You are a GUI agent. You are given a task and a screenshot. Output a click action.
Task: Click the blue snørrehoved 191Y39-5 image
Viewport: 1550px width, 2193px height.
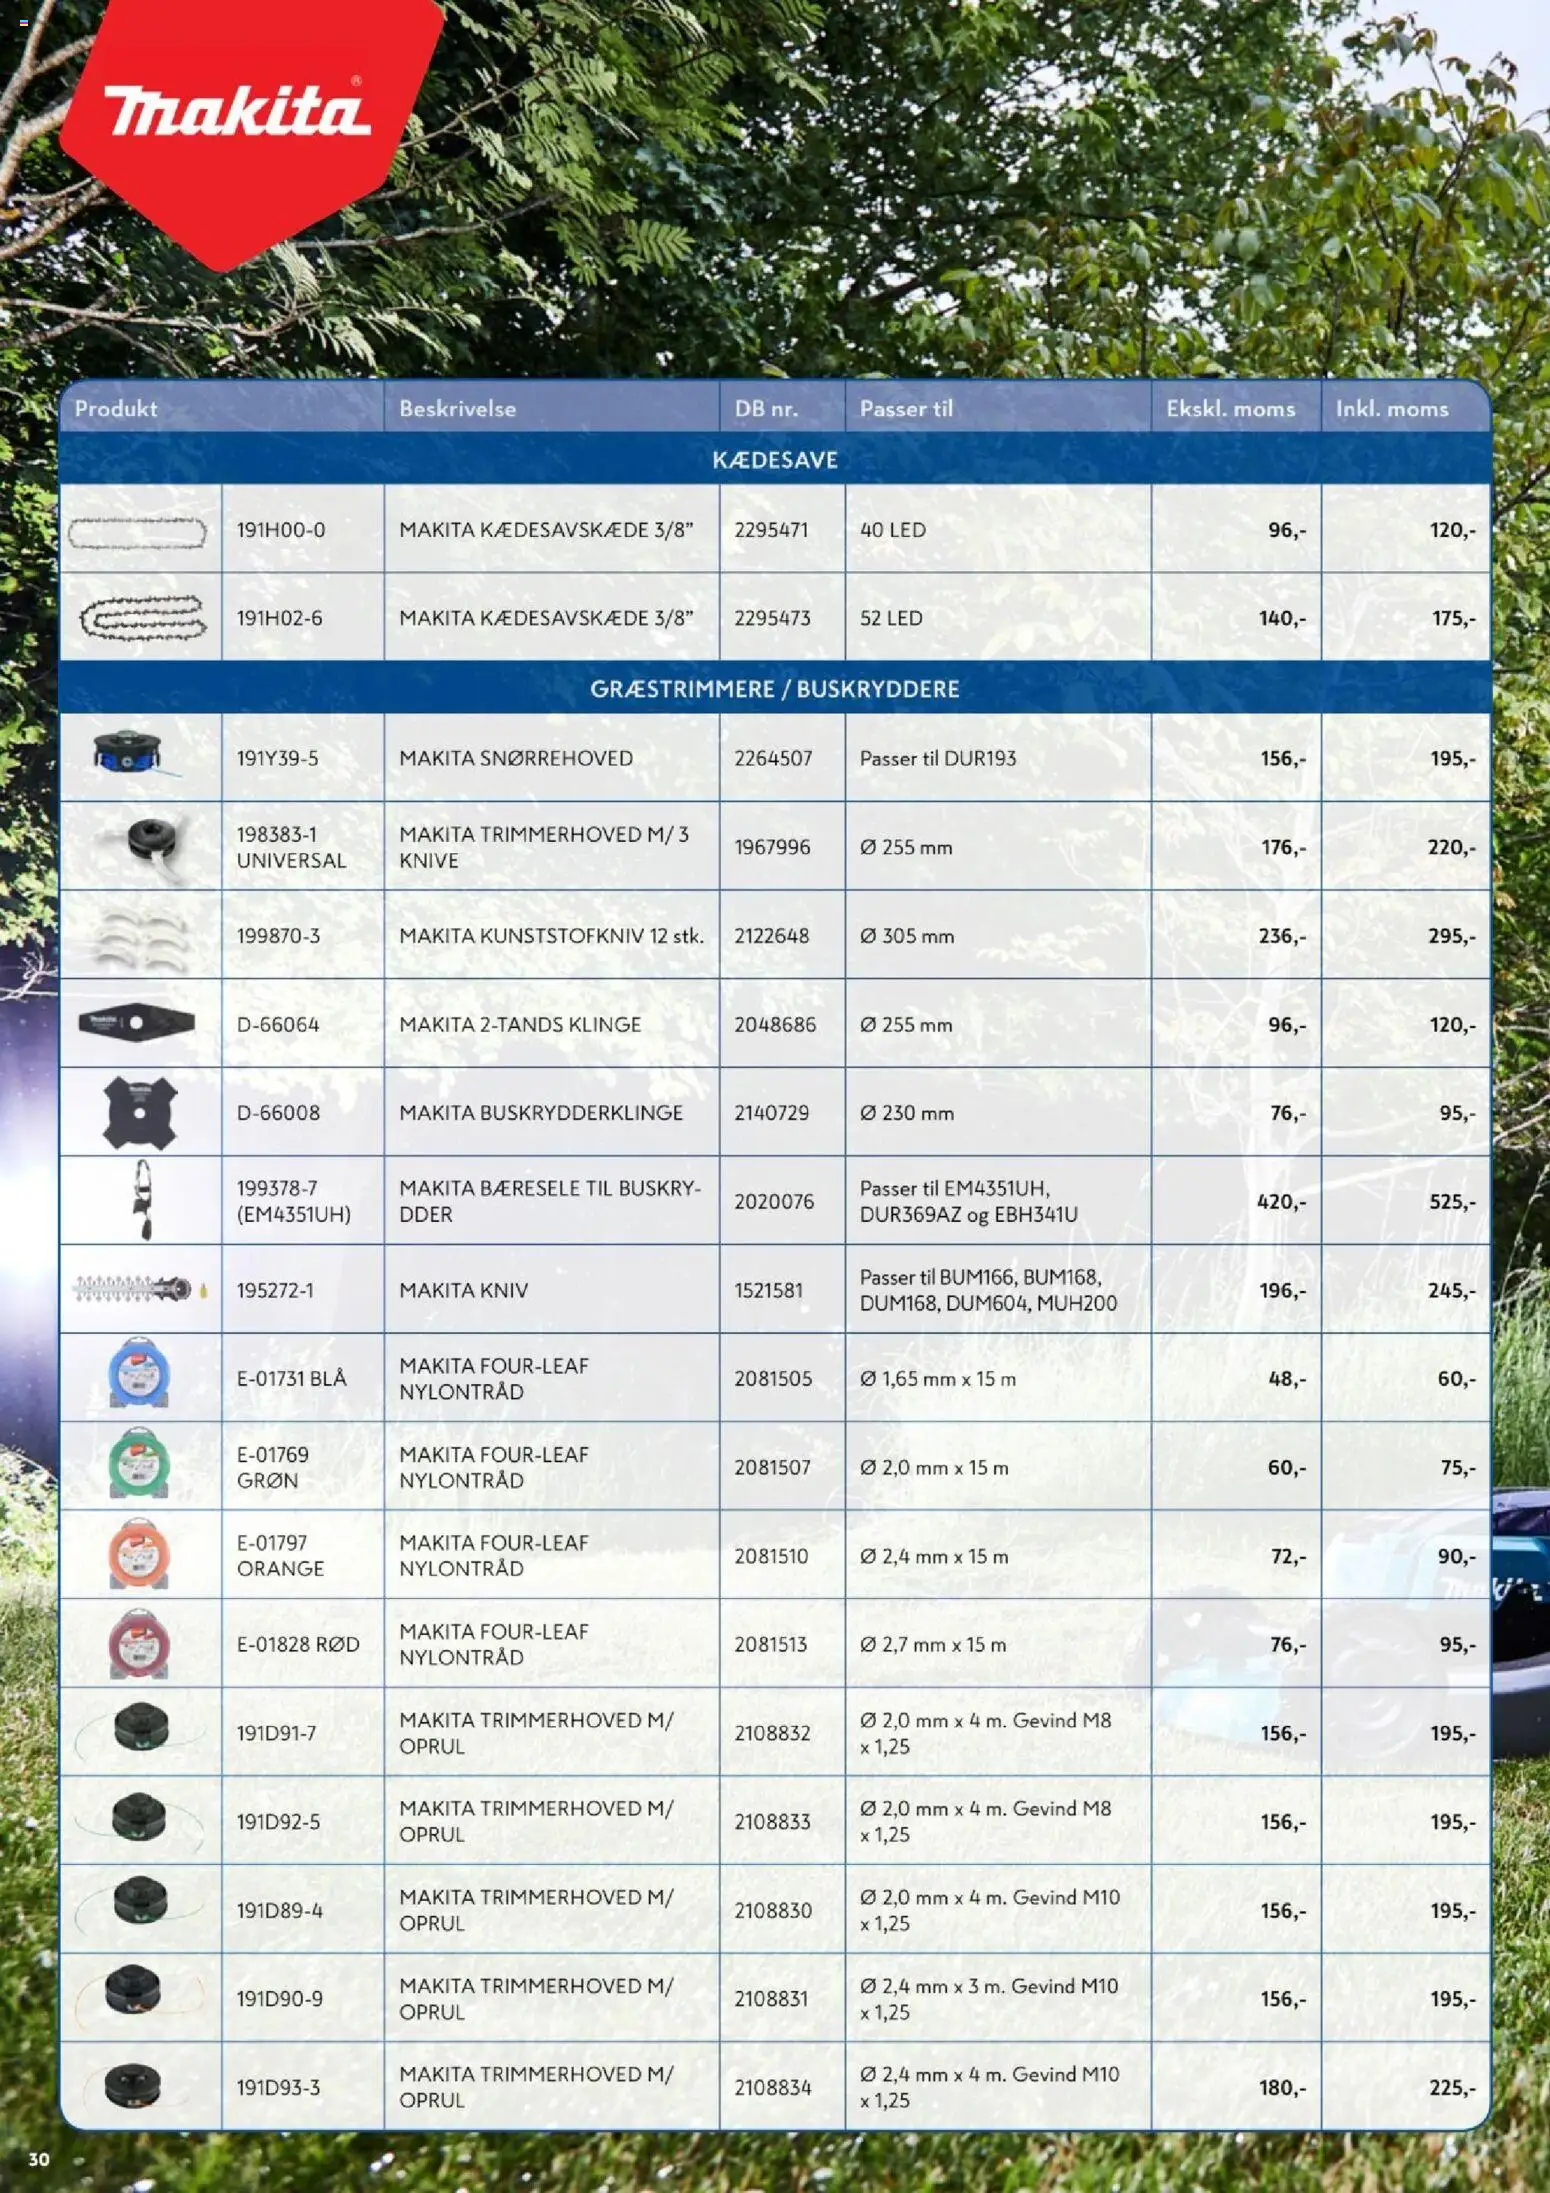point(134,754)
